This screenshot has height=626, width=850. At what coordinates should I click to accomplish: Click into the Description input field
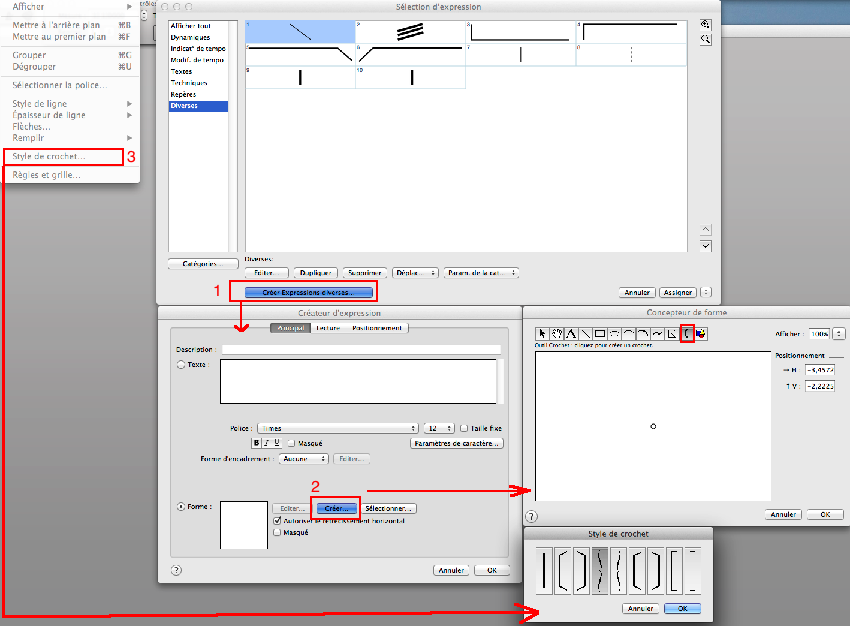(360, 349)
